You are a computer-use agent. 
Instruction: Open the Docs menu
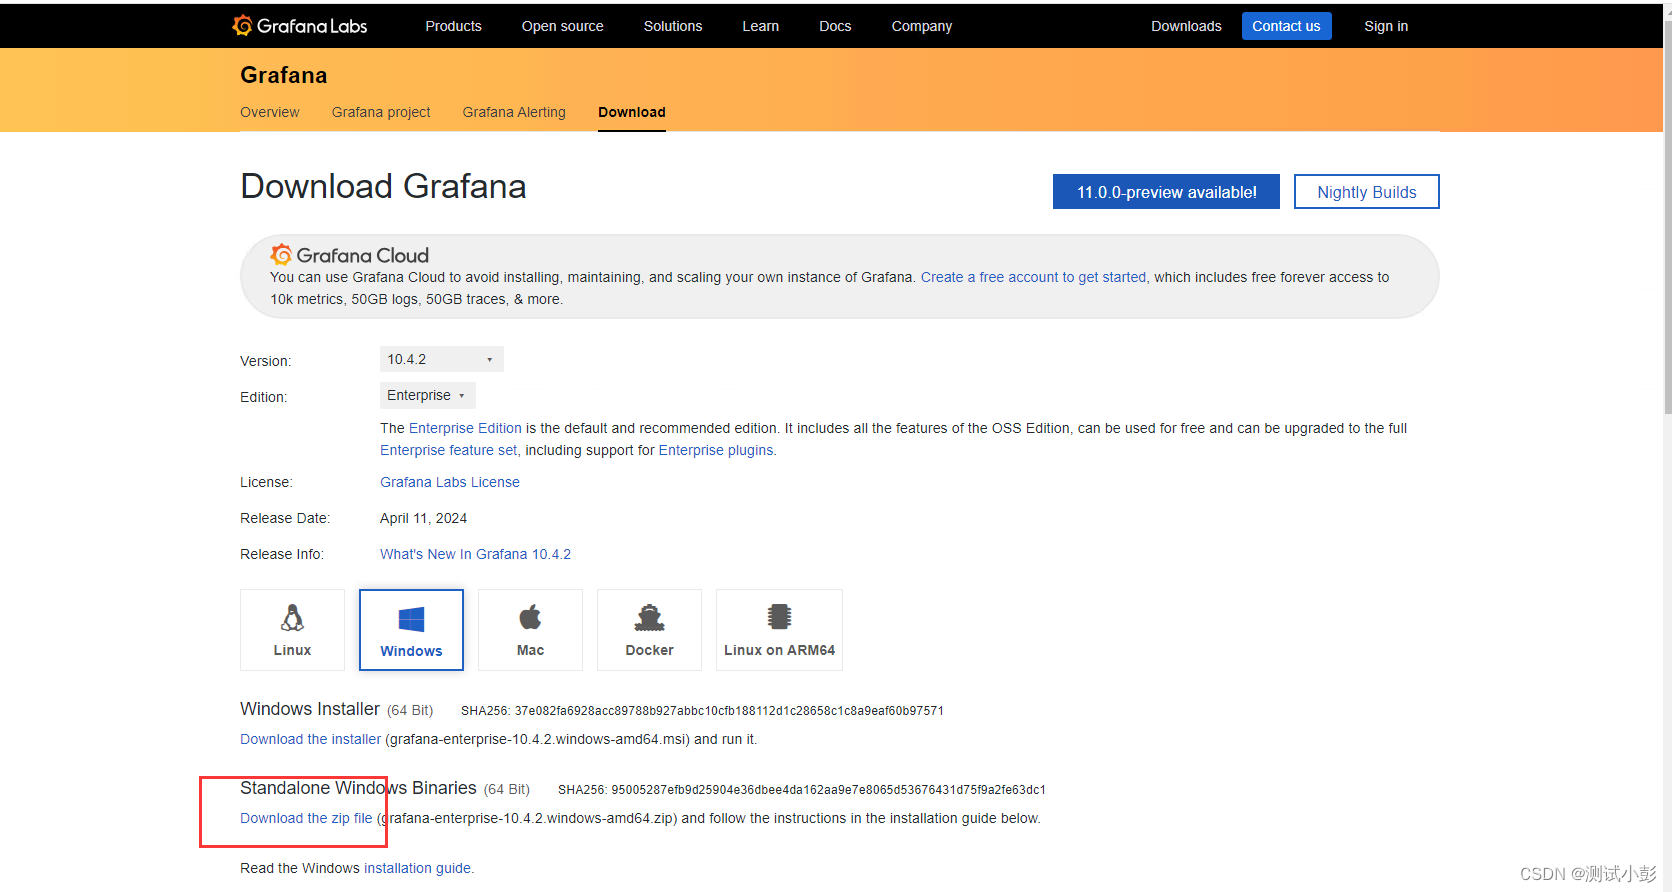point(835,26)
